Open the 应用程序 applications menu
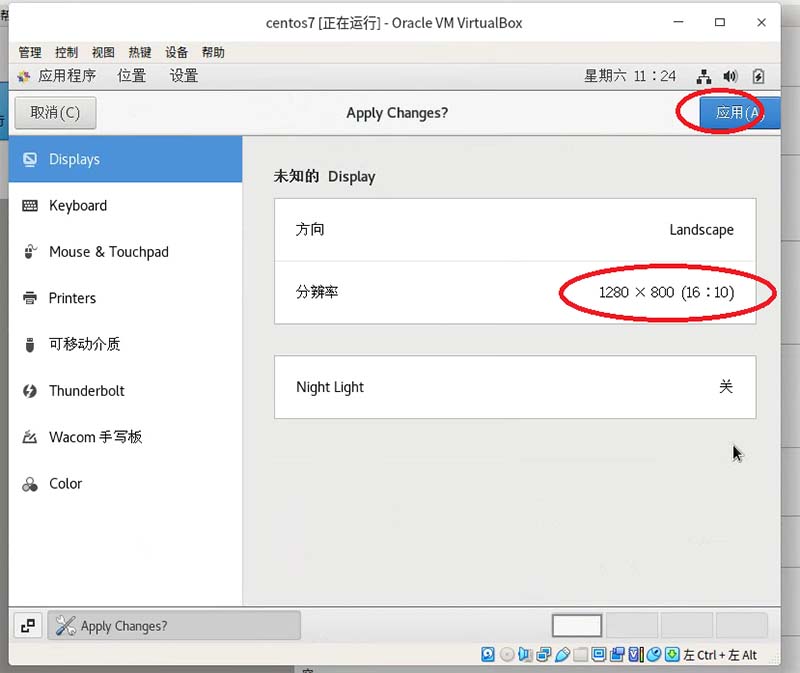The height and width of the screenshot is (673, 800). (57, 77)
